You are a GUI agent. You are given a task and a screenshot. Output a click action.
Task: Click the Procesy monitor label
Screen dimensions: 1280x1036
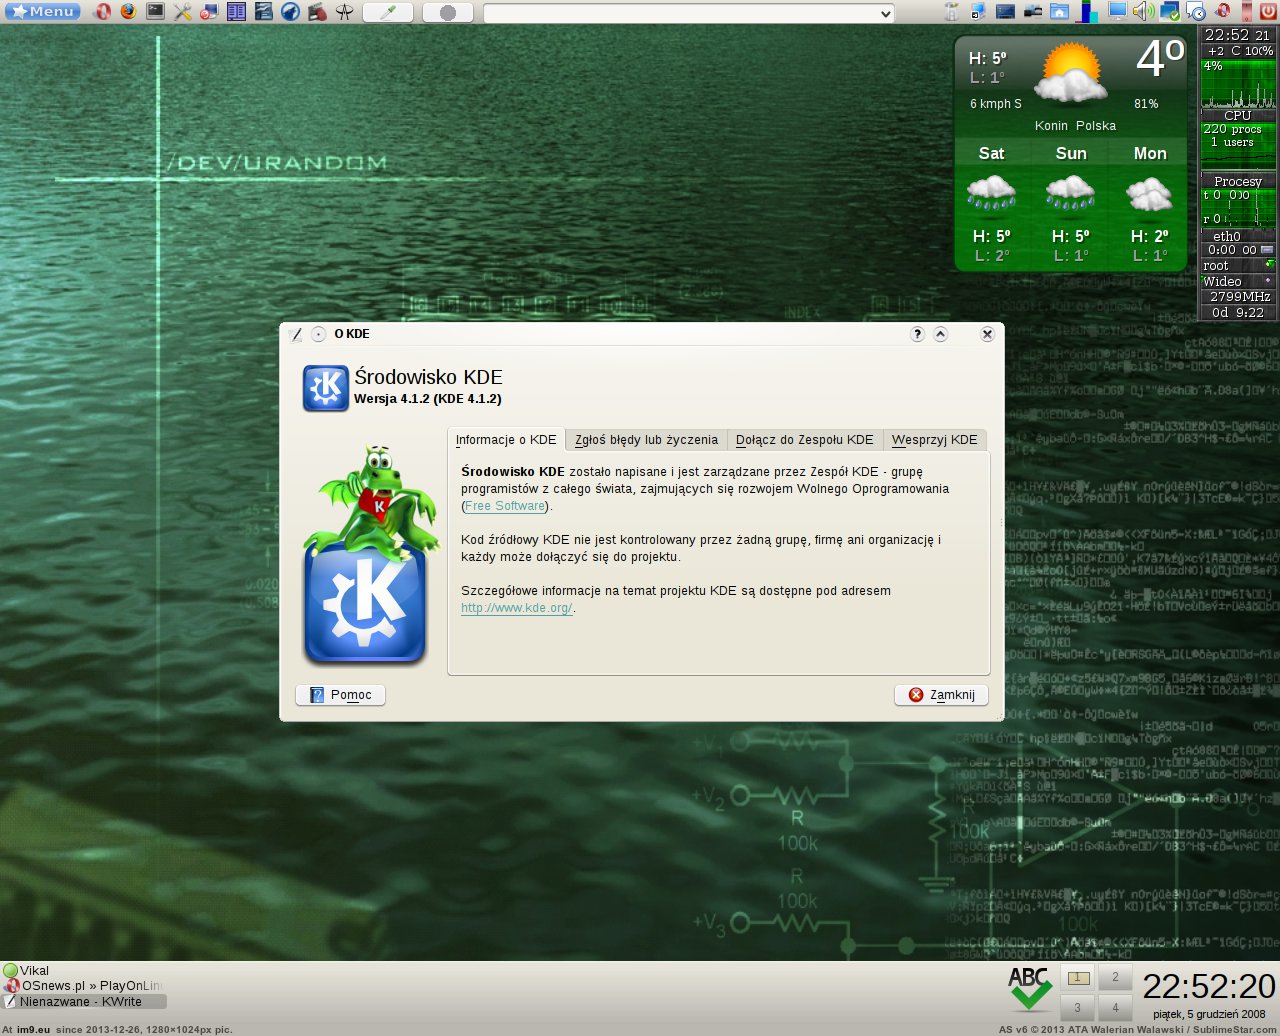click(x=1238, y=181)
